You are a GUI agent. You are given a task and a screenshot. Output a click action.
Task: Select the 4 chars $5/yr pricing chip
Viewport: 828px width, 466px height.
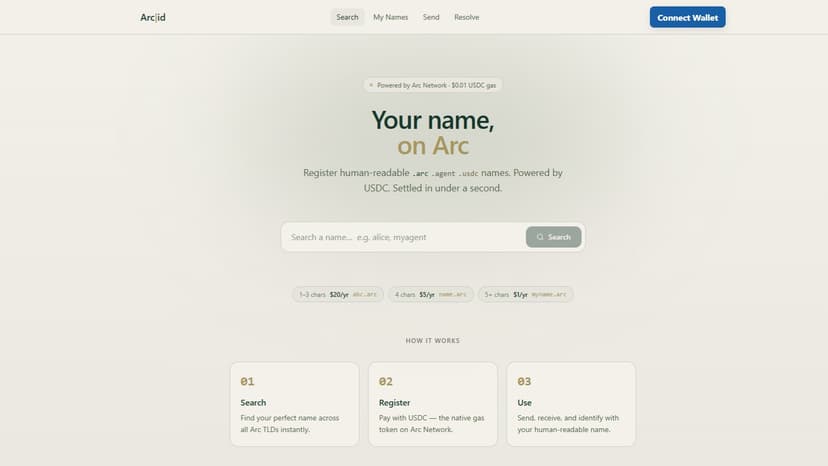[x=431, y=294]
